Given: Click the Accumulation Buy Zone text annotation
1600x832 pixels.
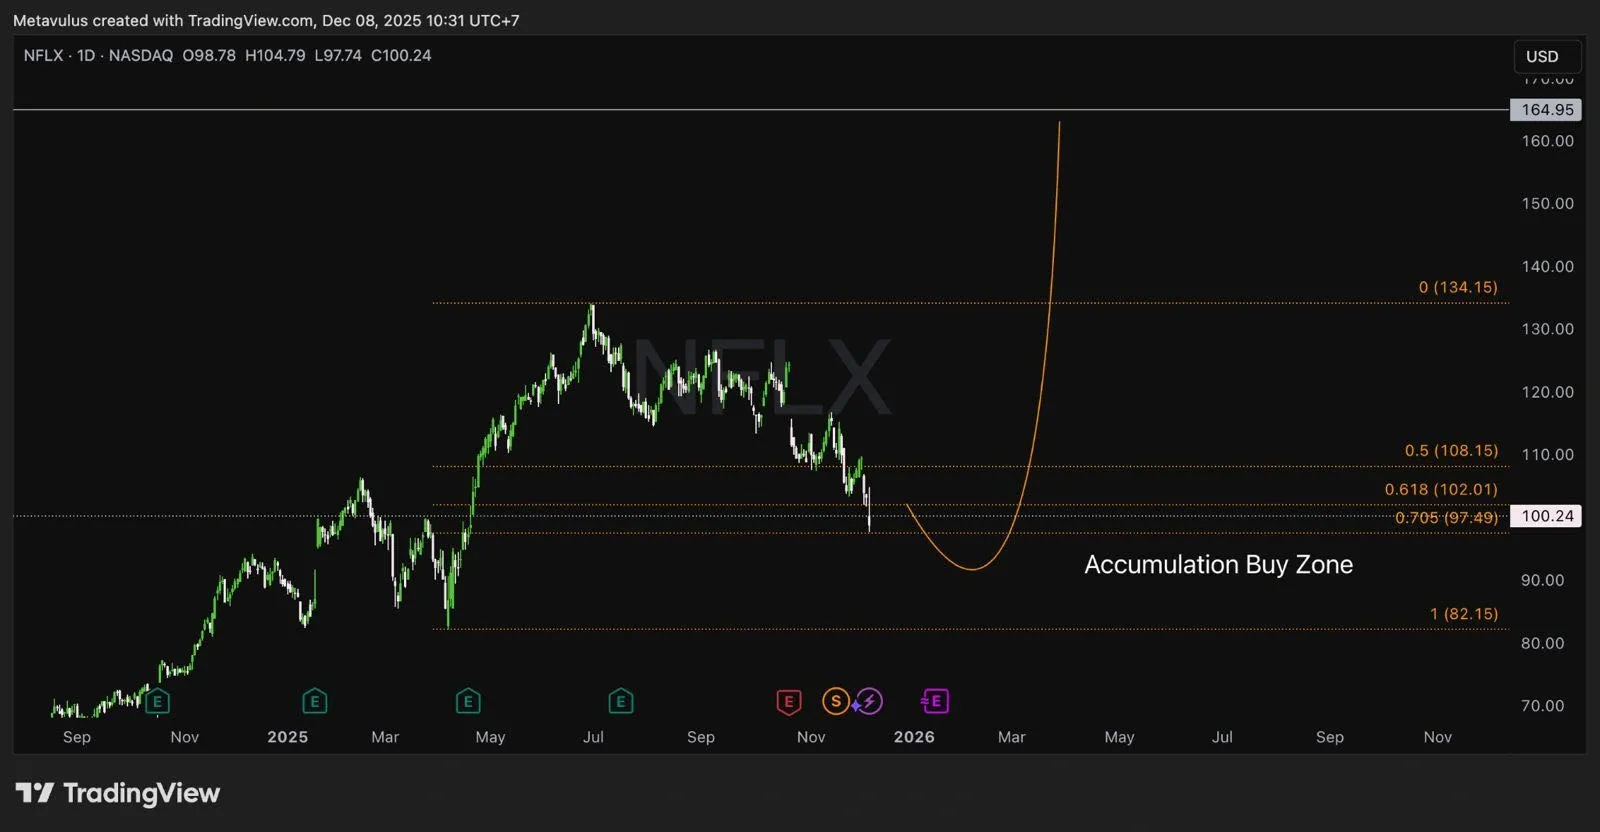Looking at the screenshot, I should pos(1218,565).
